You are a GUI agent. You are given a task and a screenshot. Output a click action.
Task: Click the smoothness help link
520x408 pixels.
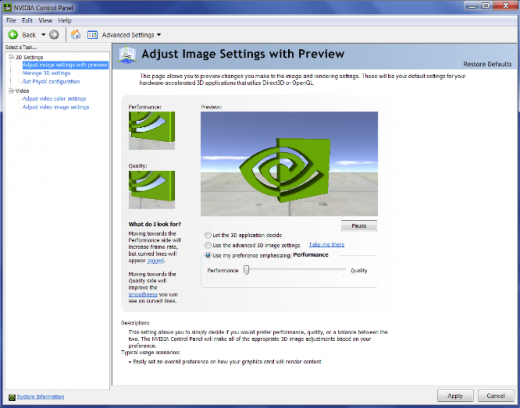143,294
